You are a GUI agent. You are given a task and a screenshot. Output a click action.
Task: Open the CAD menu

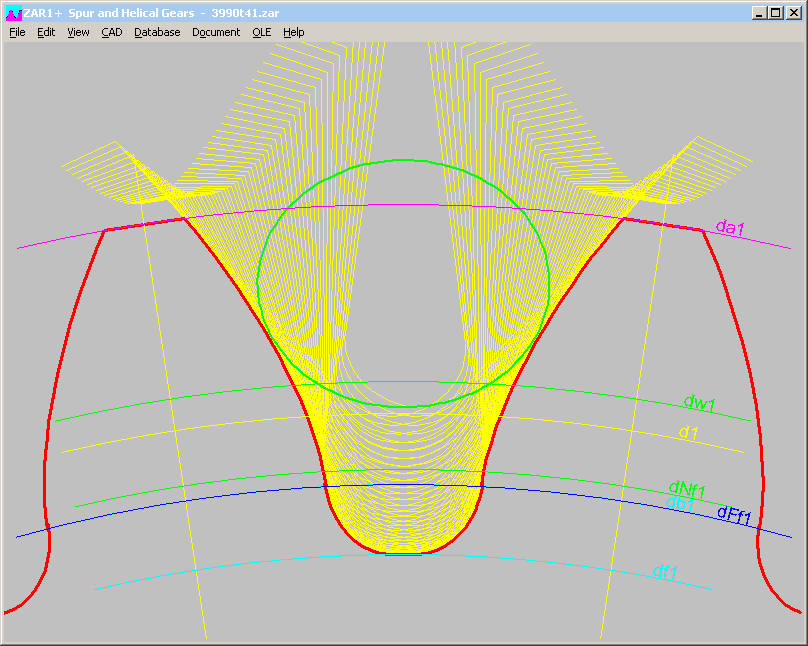click(112, 32)
